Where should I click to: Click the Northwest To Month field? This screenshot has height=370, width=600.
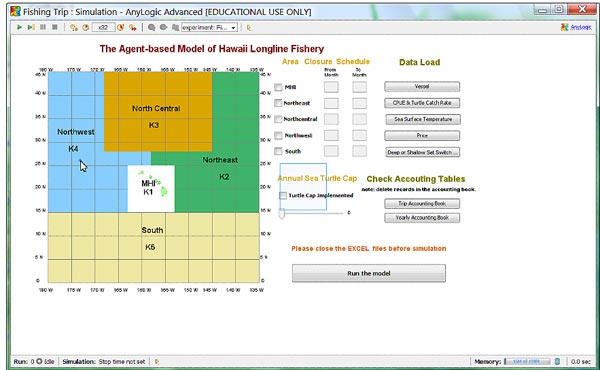[359, 135]
